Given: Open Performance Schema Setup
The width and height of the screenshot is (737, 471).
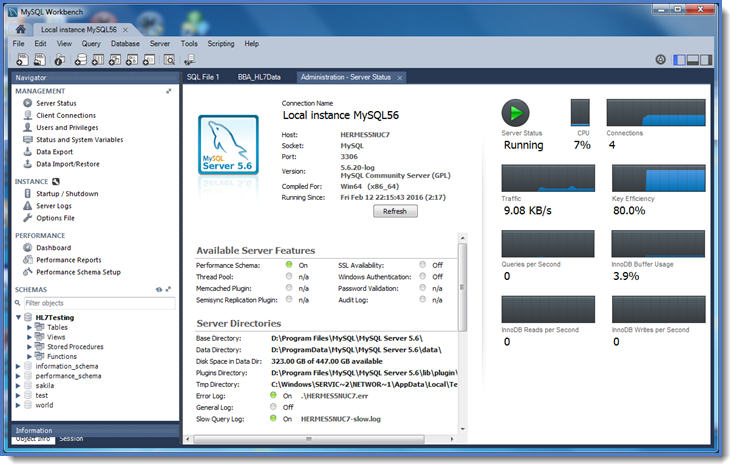Looking at the screenshot, I should [78, 272].
